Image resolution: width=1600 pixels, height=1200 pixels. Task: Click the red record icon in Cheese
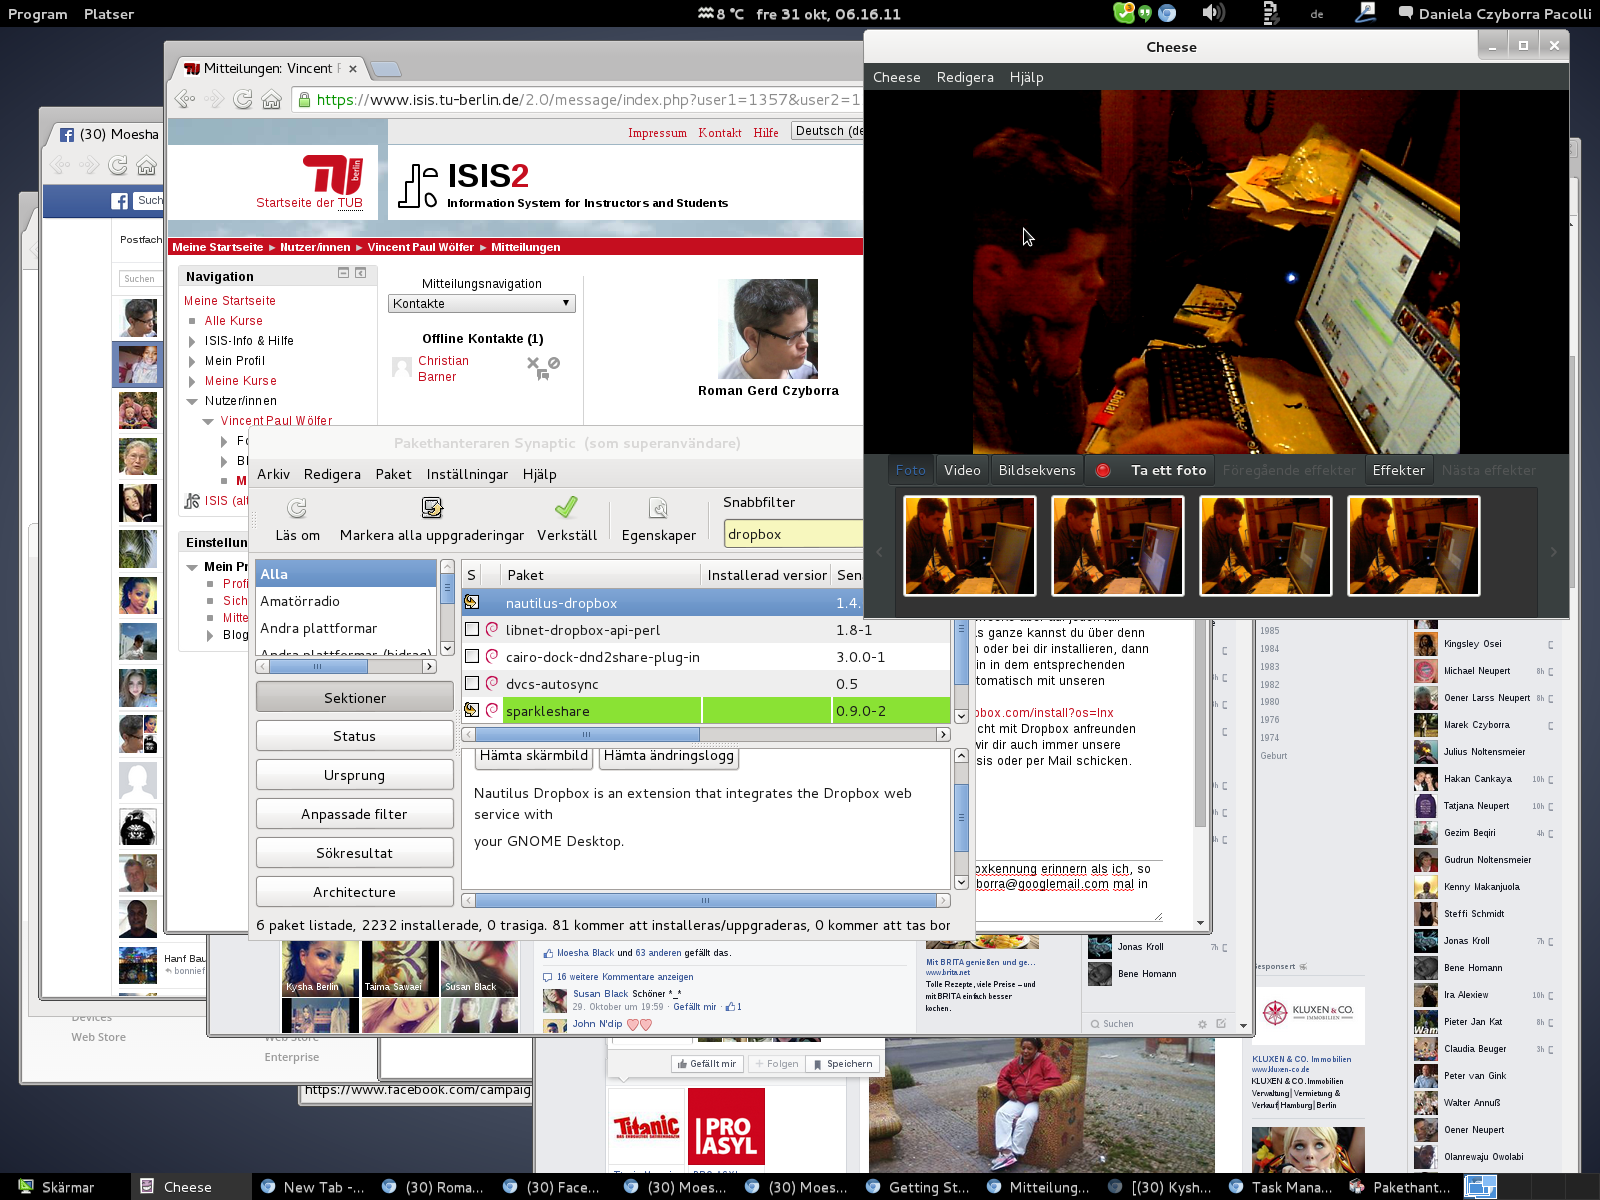pyautogui.click(x=1103, y=470)
